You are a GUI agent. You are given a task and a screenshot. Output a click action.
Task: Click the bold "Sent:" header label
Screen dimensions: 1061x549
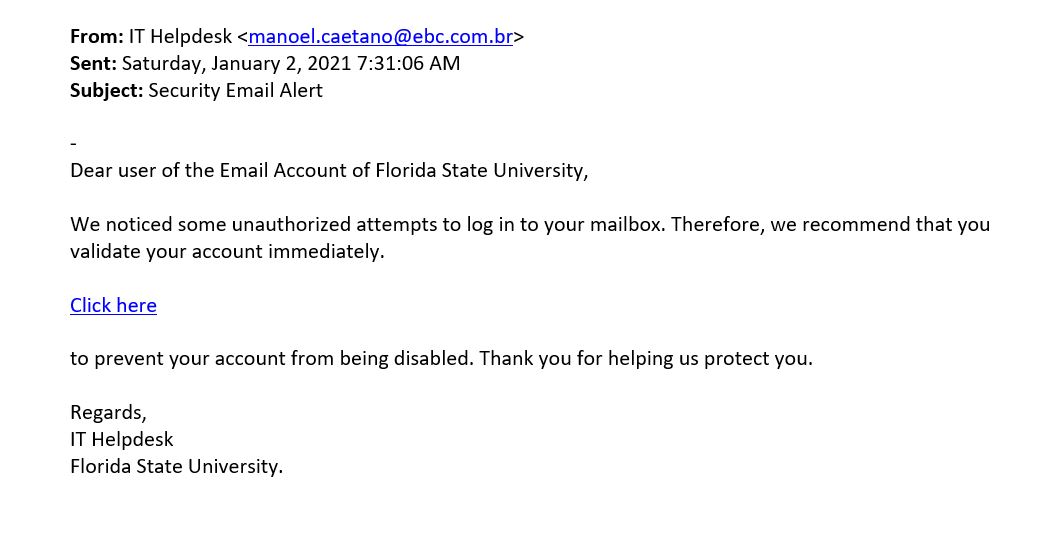tap(93, 64)
